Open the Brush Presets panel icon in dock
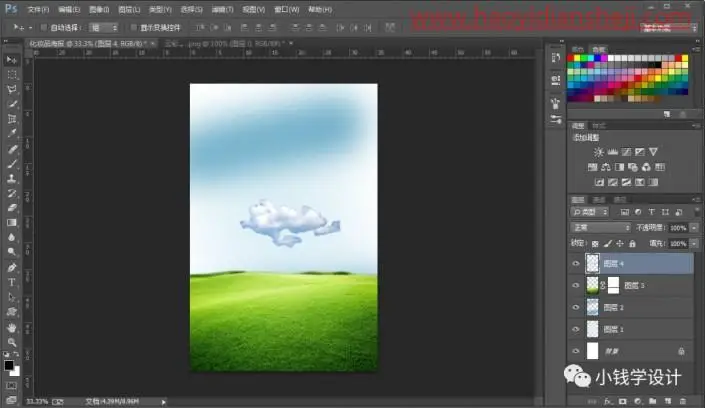This screenshot has height=408, width=705. coord(556,119)
